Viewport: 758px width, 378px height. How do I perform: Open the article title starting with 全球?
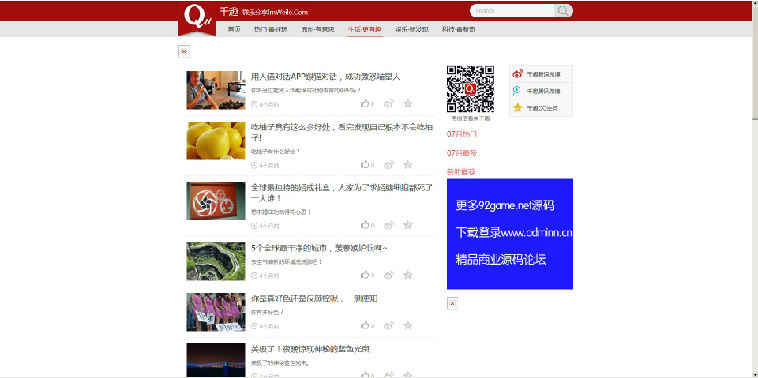pos(342,192)
